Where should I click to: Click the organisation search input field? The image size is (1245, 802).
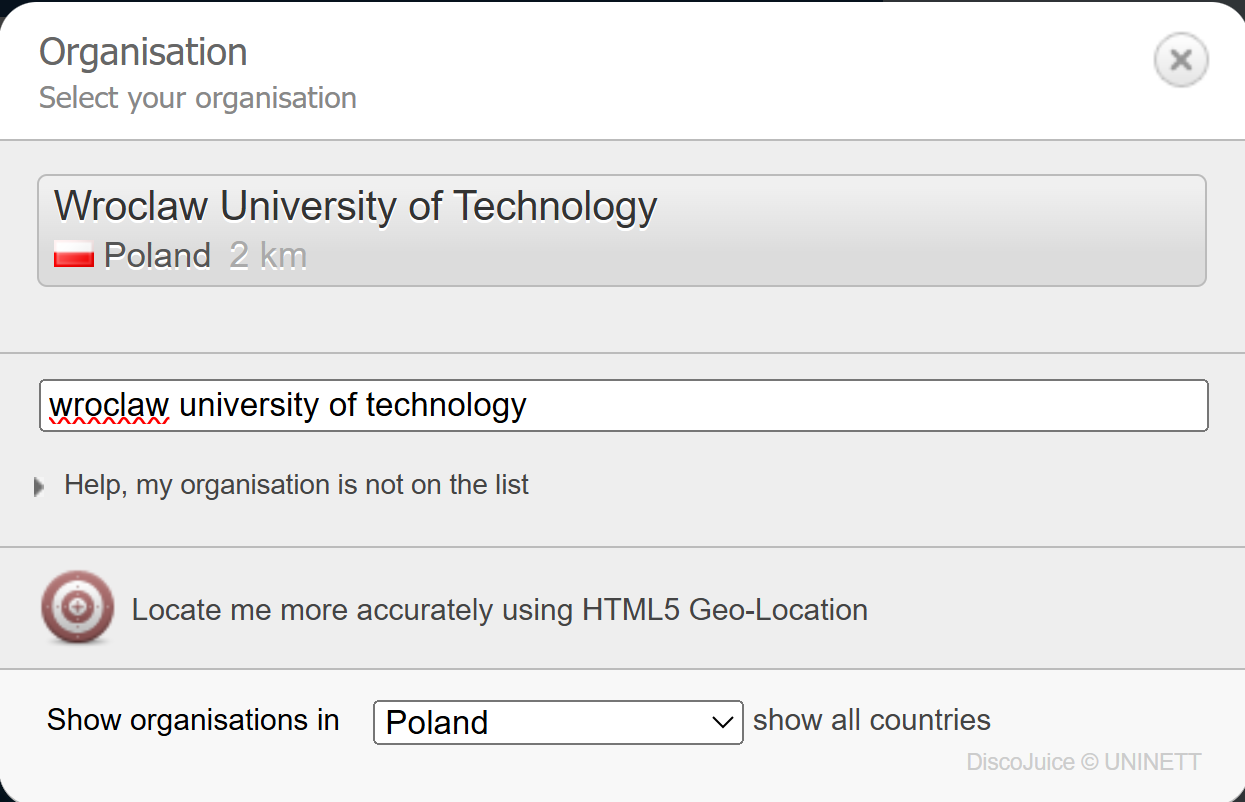click(x=622, y=405)
